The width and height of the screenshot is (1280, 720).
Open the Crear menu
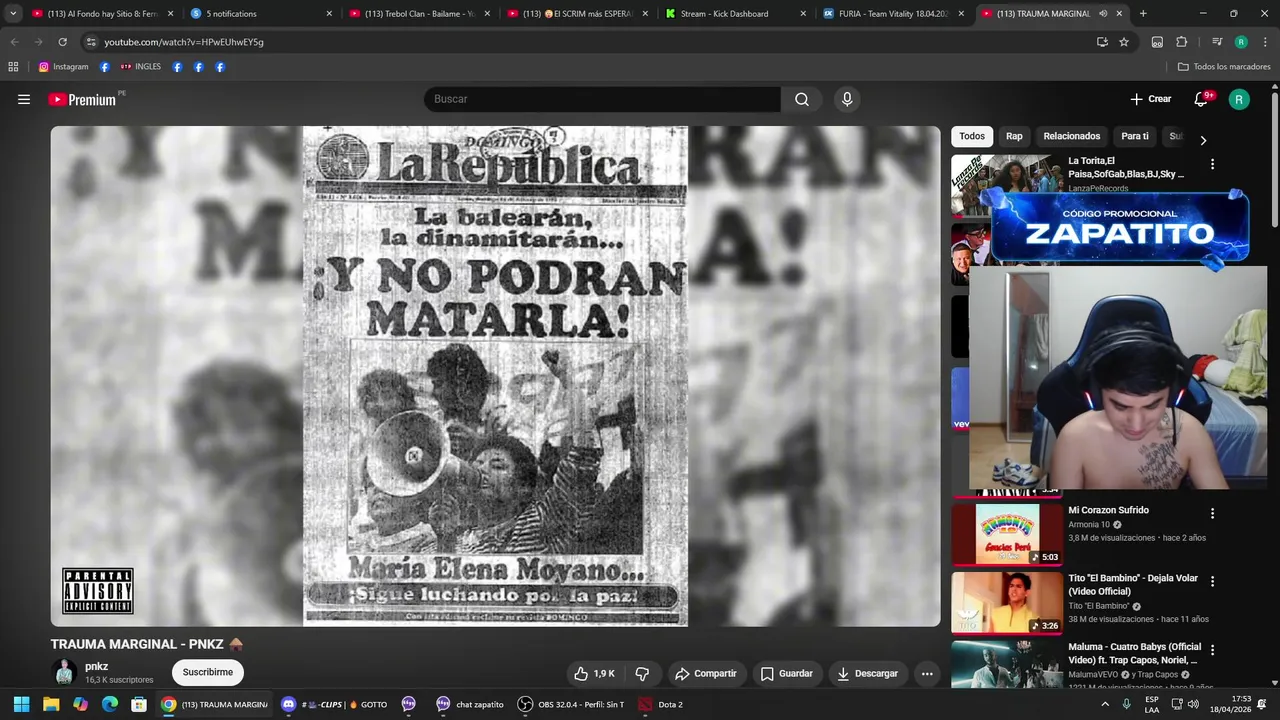click(x=1151, y=99)
